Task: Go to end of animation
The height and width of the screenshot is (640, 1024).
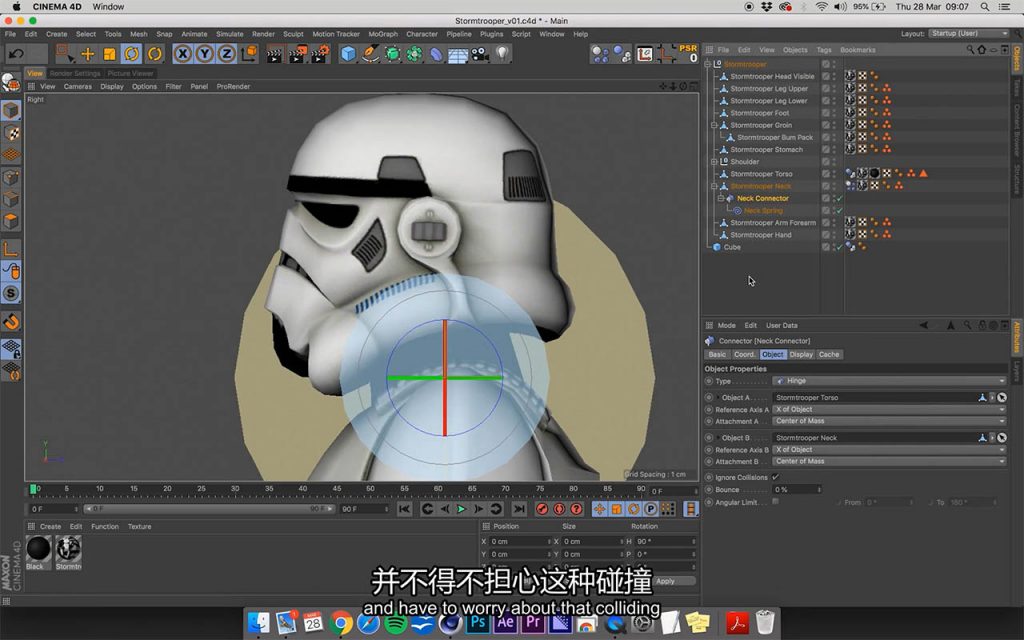Action: [519, 509]
